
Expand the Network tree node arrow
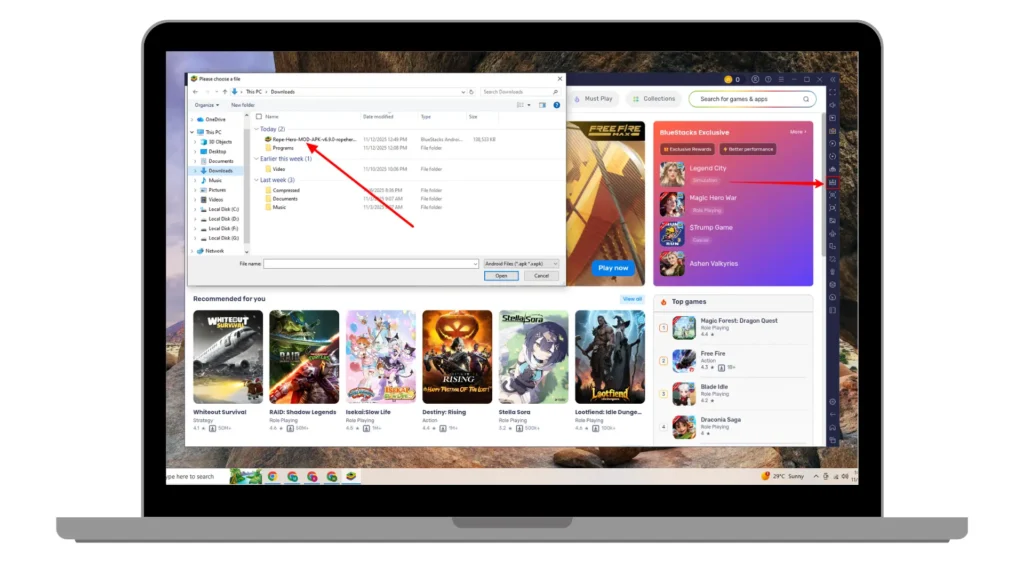[192, 251]
